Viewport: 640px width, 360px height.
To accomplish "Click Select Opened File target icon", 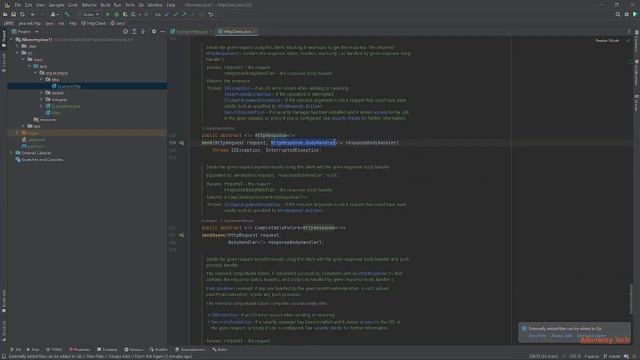I will coord(125,31).
